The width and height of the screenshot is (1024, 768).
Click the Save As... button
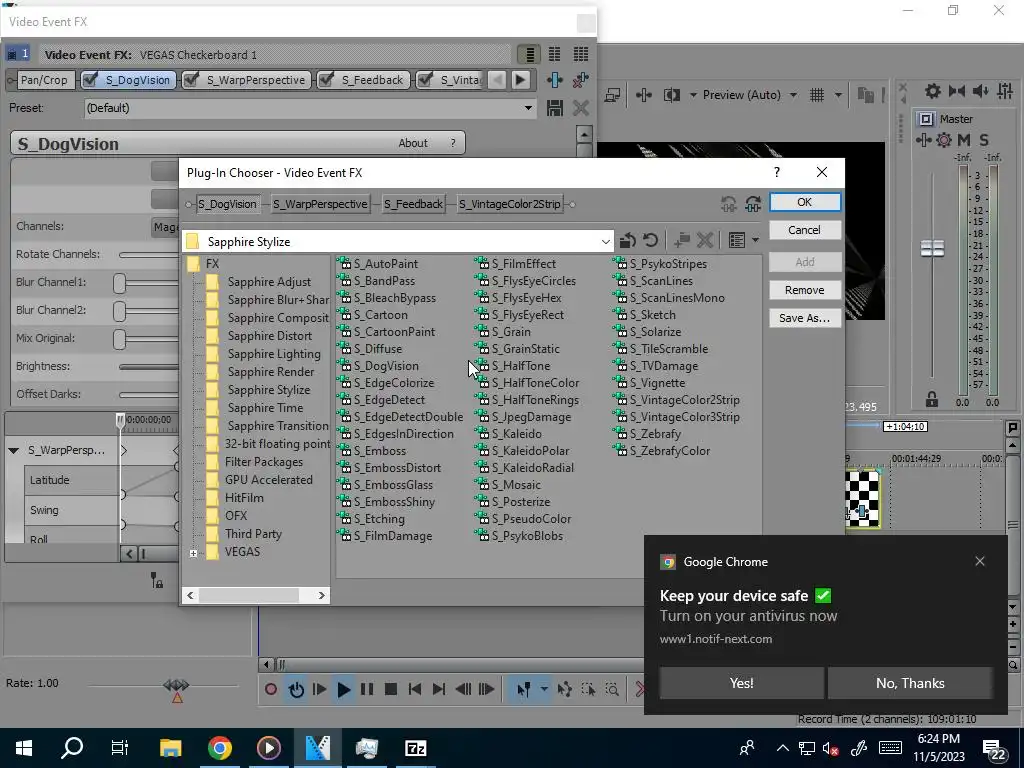coord(804,318)
